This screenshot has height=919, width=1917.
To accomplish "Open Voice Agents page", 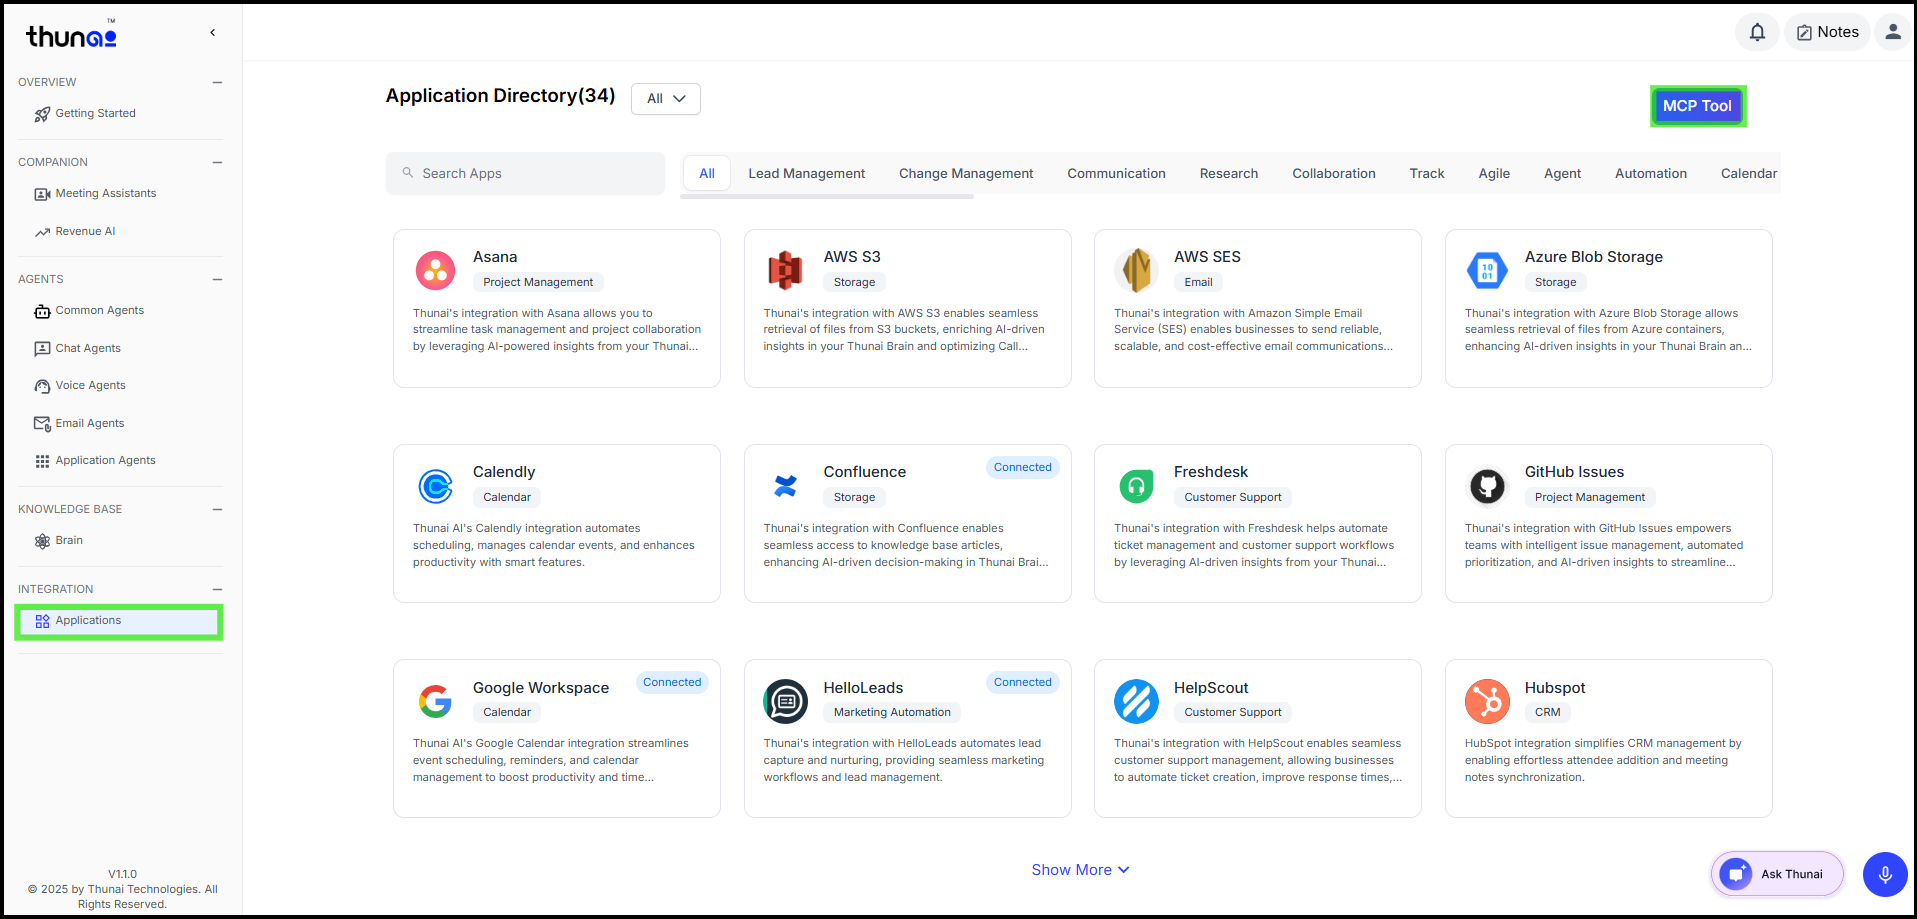I will point(91,386).
